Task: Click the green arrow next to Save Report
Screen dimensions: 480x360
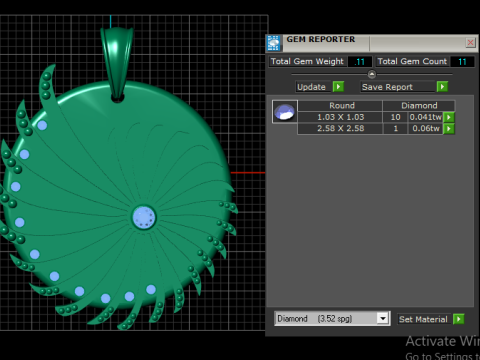Action: (442, 87)
